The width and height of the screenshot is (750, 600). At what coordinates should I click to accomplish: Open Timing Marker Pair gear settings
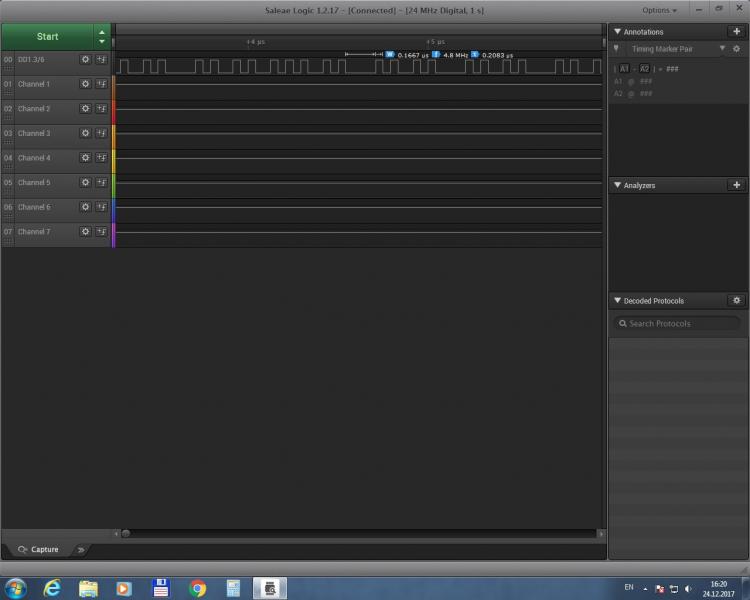(737, 49)
